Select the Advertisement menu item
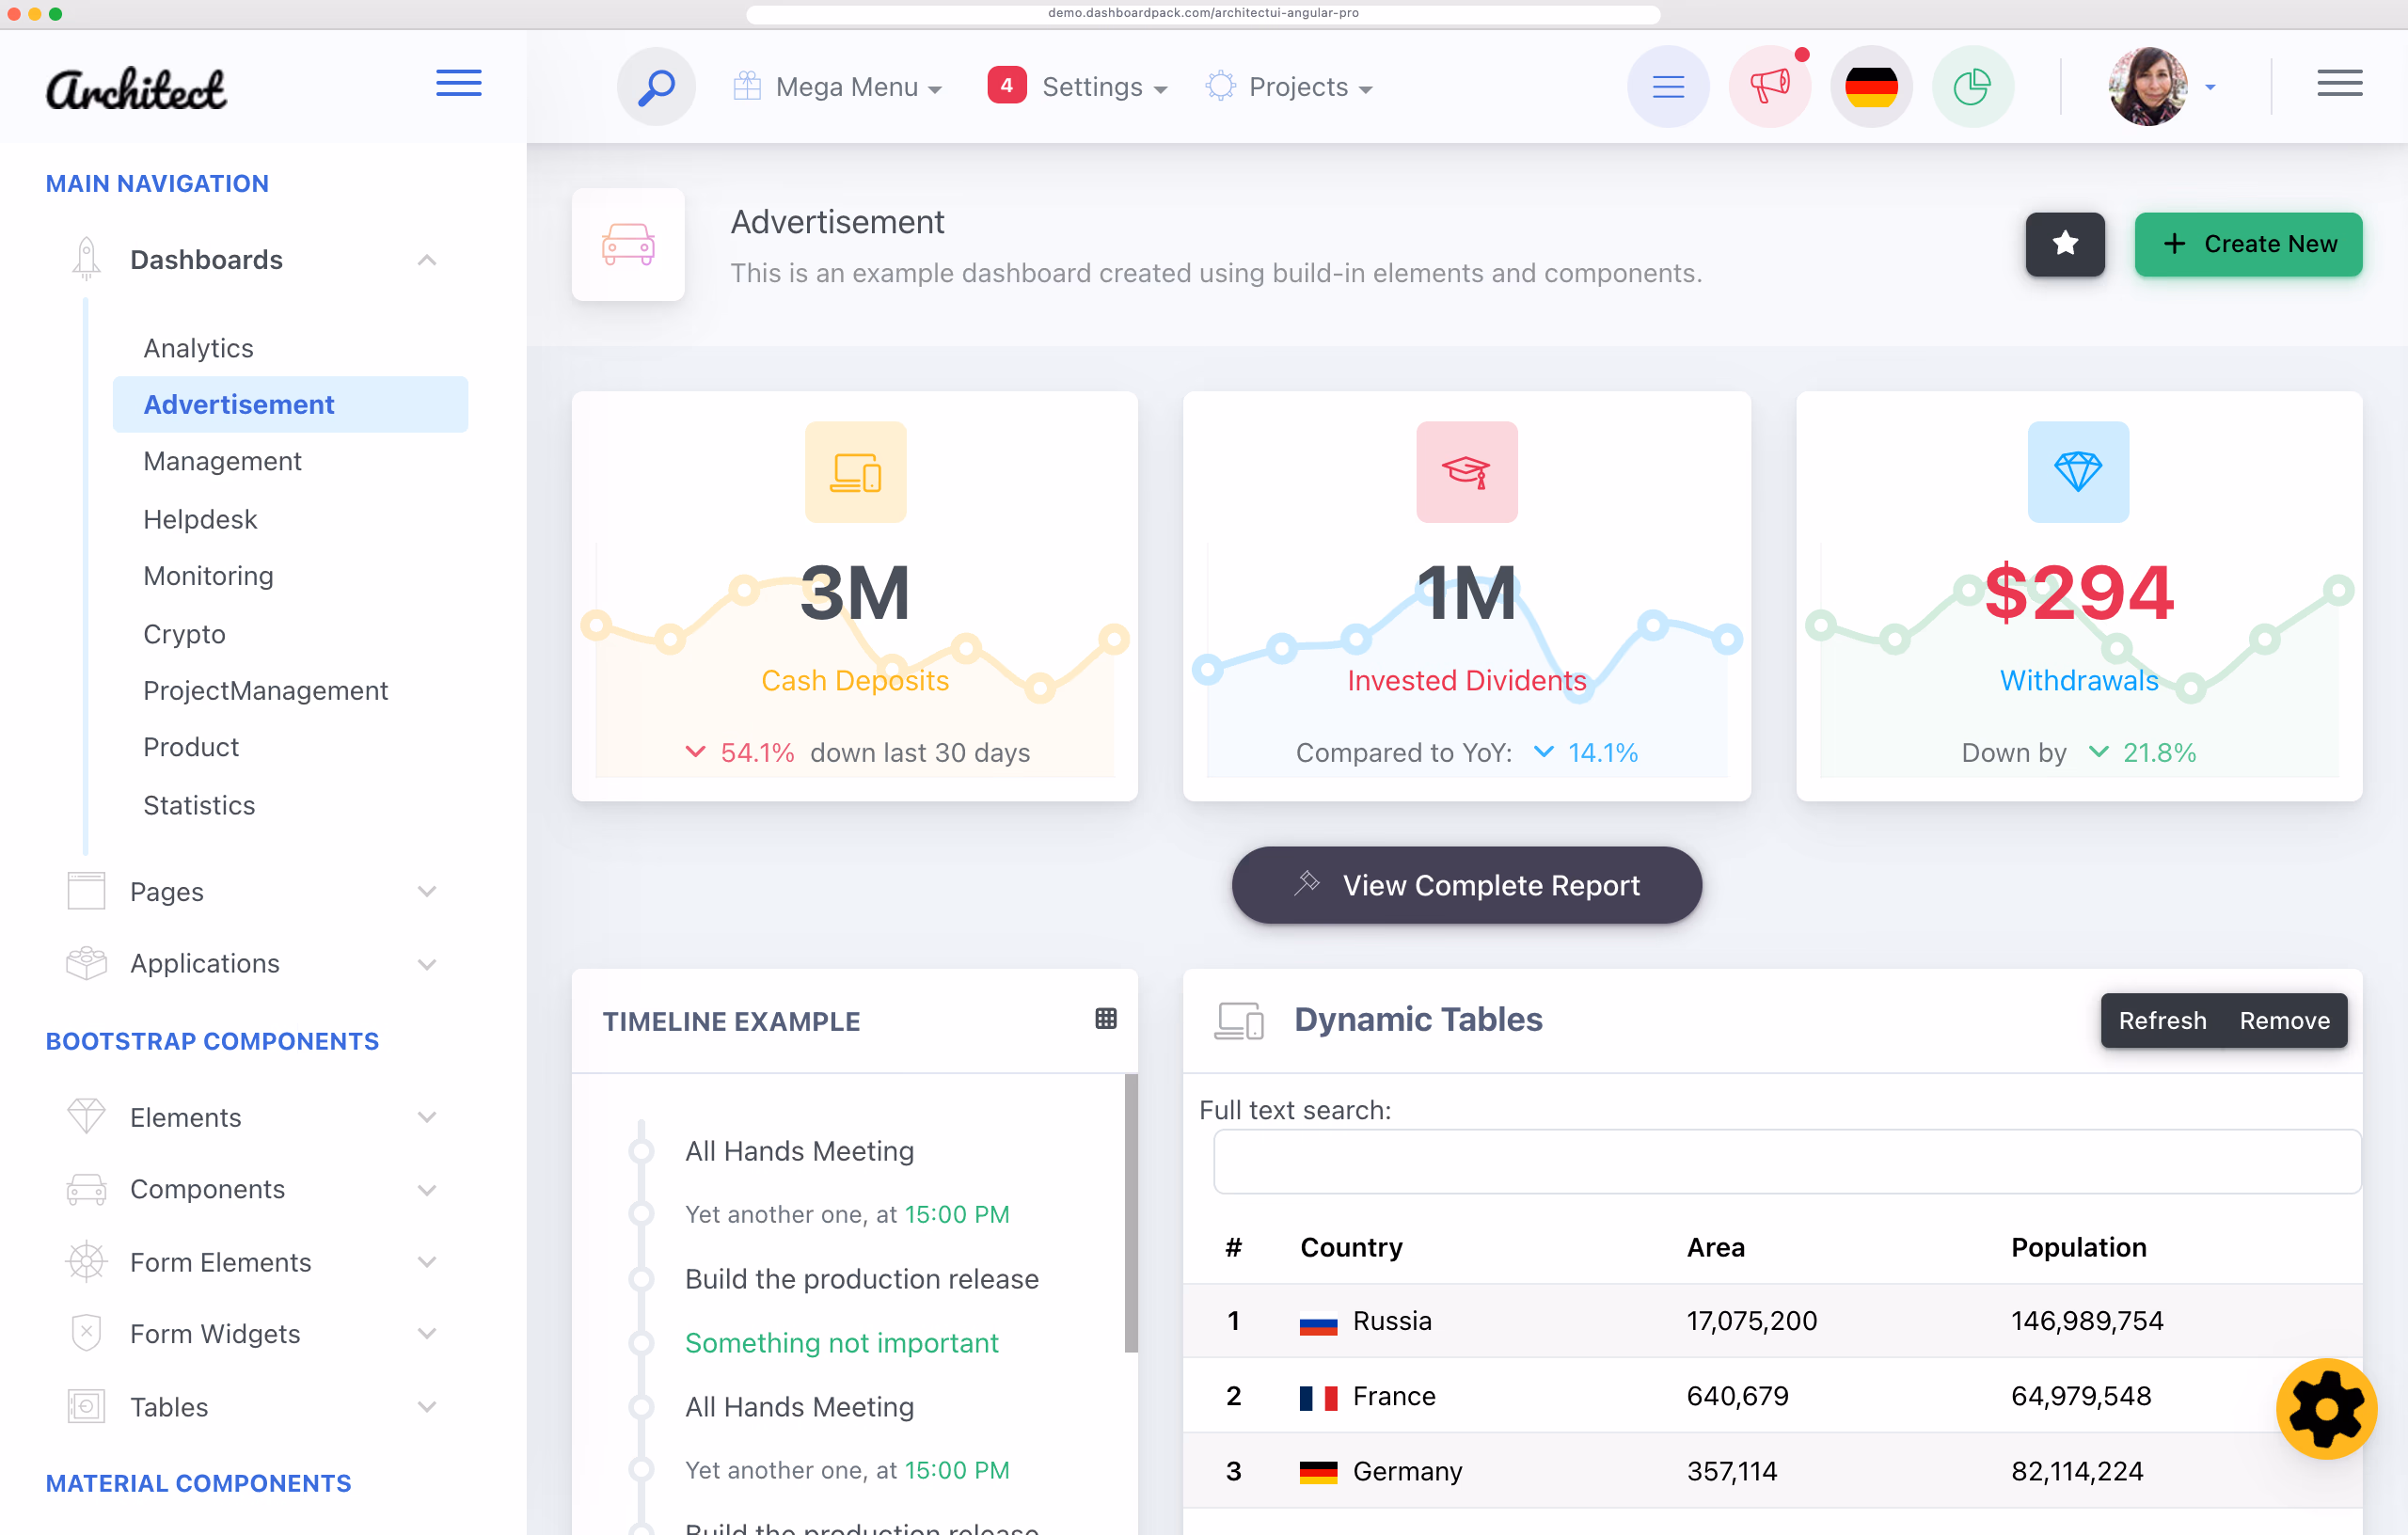This screenshot has width=2408, height=1535. tap(290, 404)
